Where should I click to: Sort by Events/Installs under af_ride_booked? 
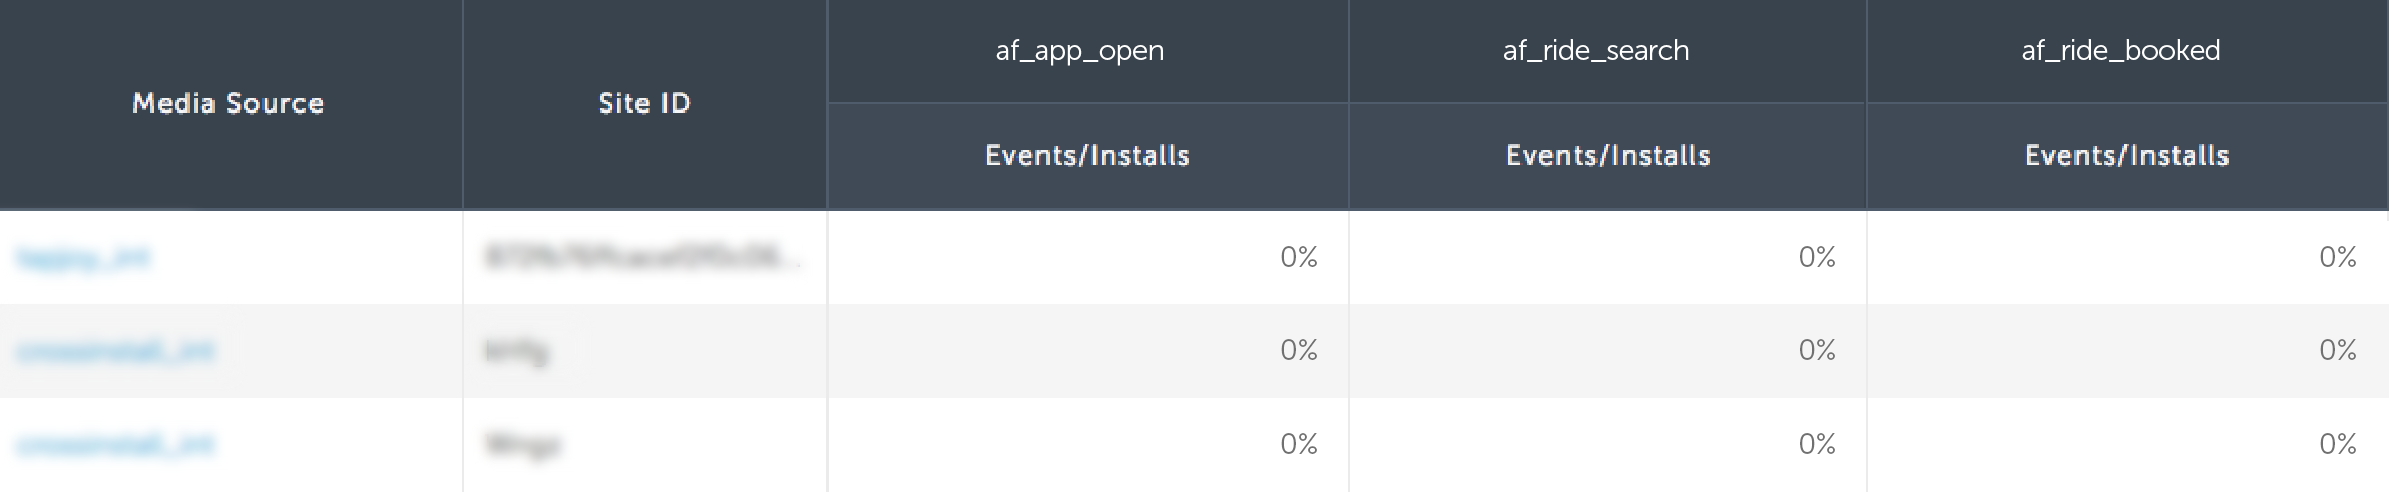click(x=2127, y=155)
